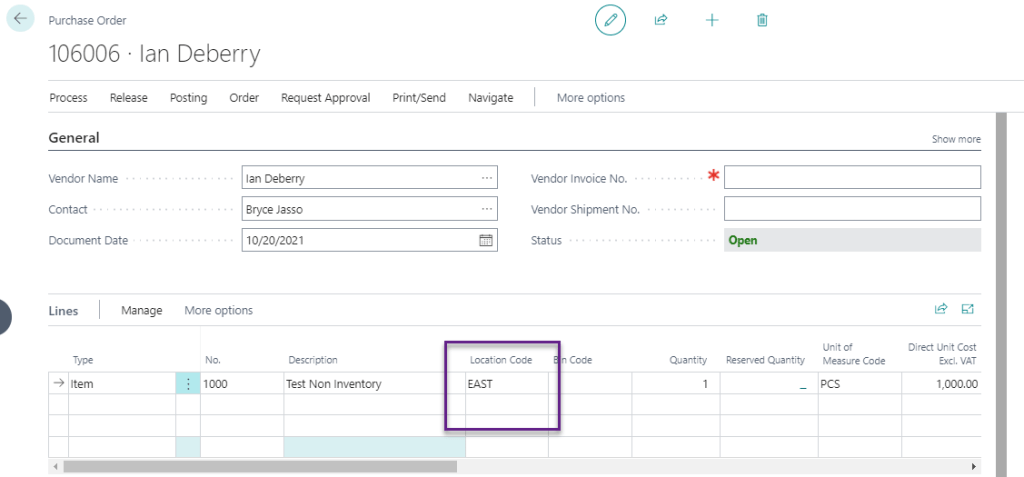Image resolution: width=1024 pixels, height=477 pixels.
Task: Open row options three-dot menu
Action: 188,384
